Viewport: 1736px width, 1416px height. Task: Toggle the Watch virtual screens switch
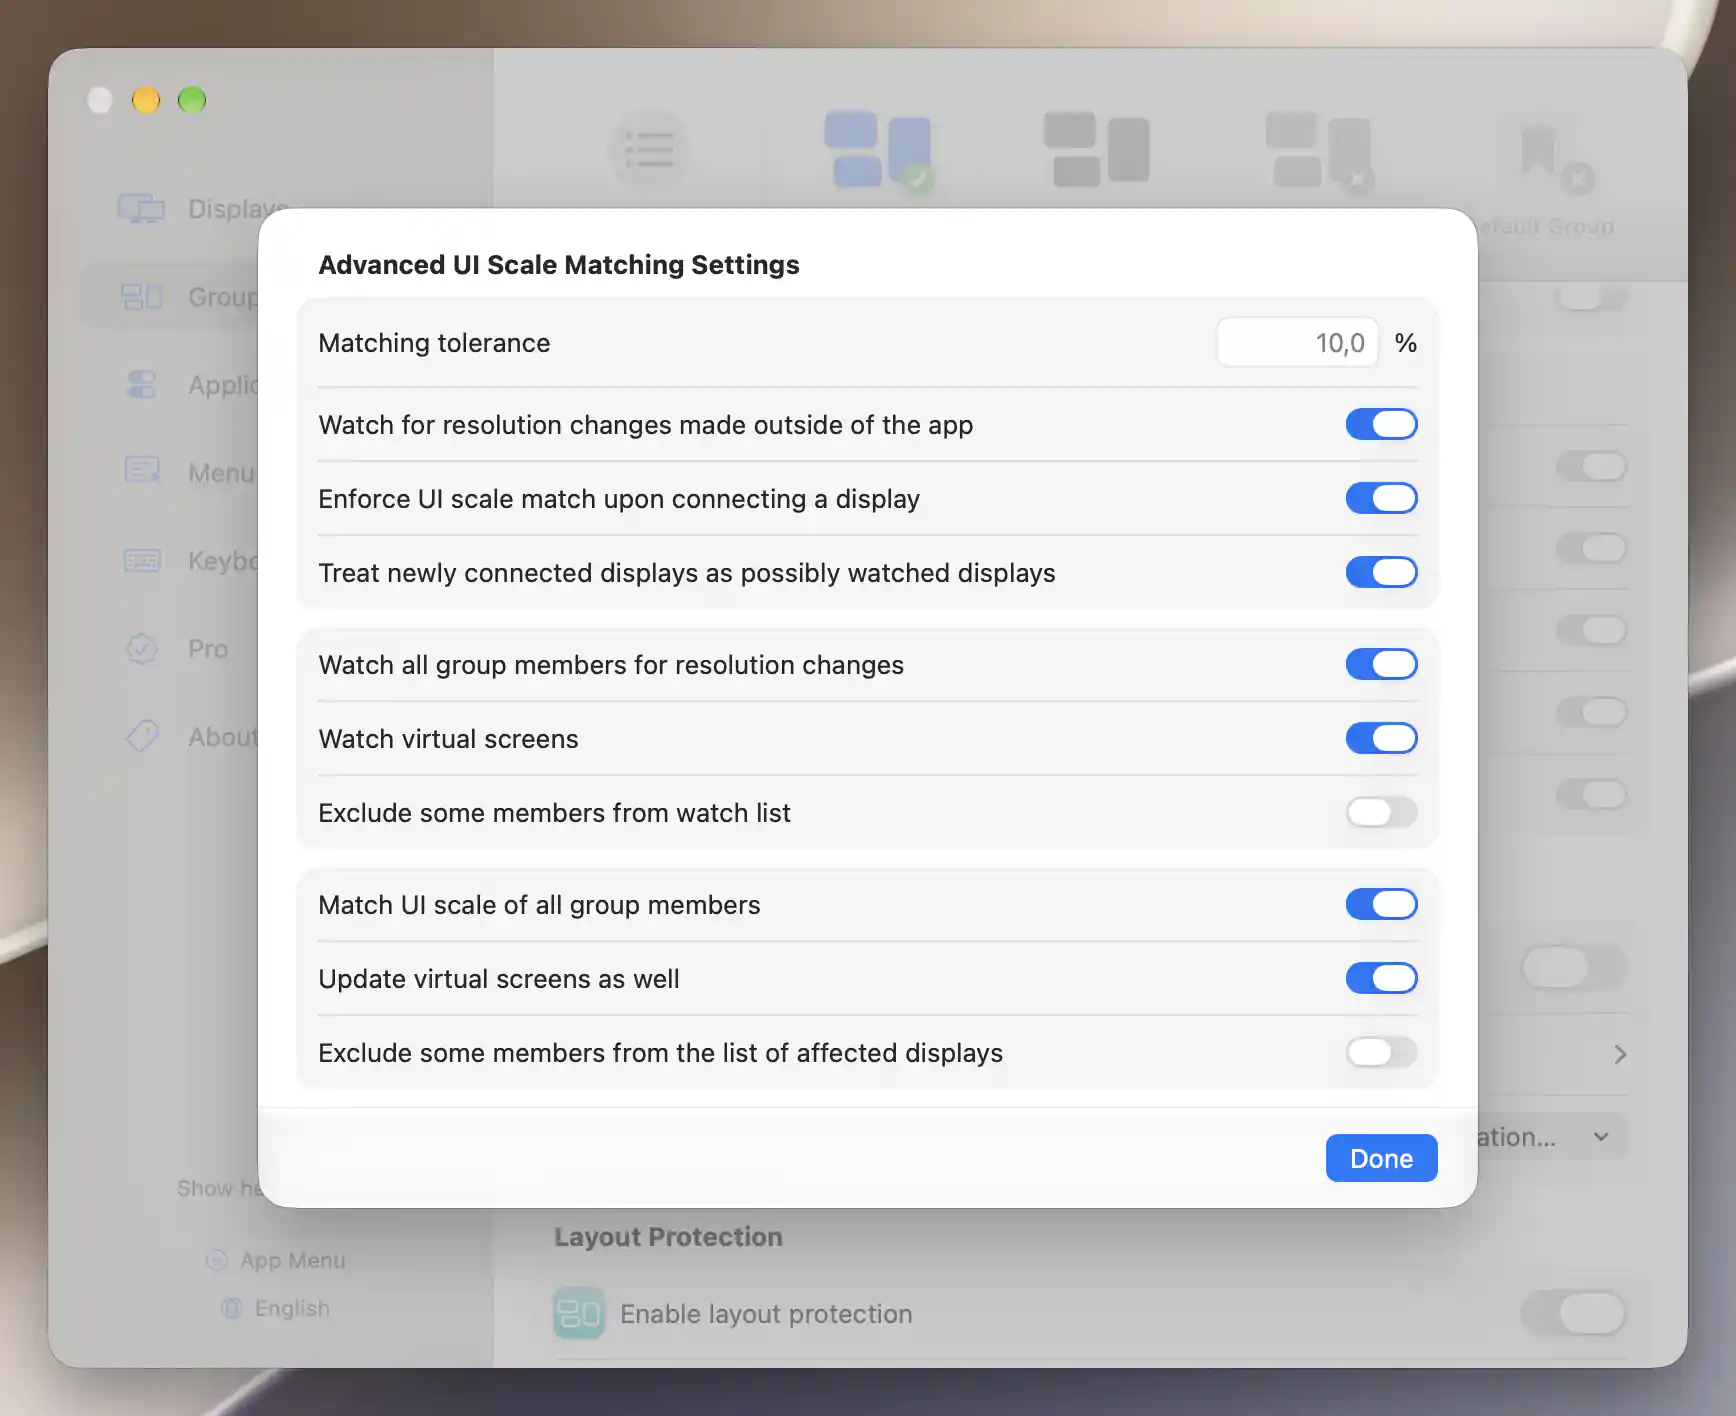[1381, 738]
